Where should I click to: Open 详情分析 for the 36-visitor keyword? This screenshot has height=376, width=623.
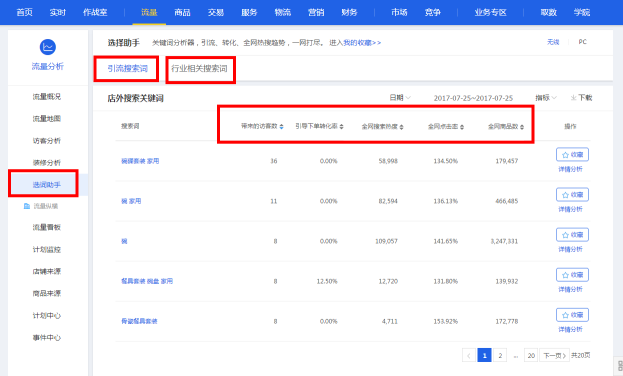[x=570, y=169]
